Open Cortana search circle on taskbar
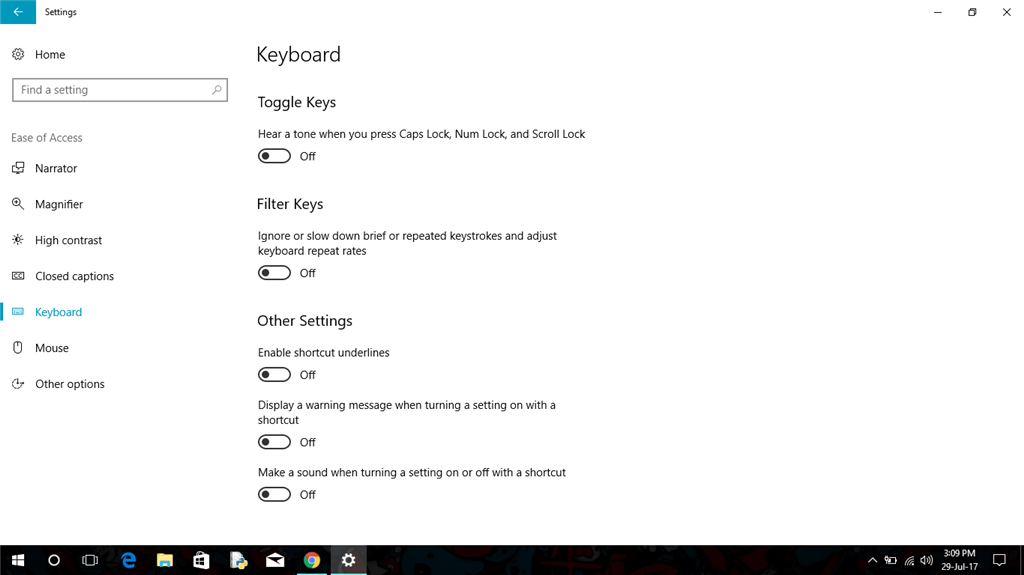Viewport: 1024px width, 575px height. 54,560
